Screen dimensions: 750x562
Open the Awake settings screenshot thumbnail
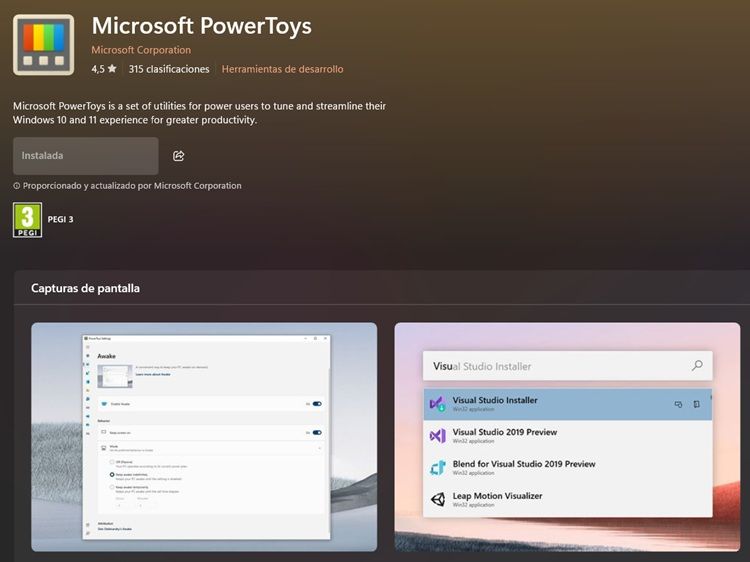pos(204,437)
